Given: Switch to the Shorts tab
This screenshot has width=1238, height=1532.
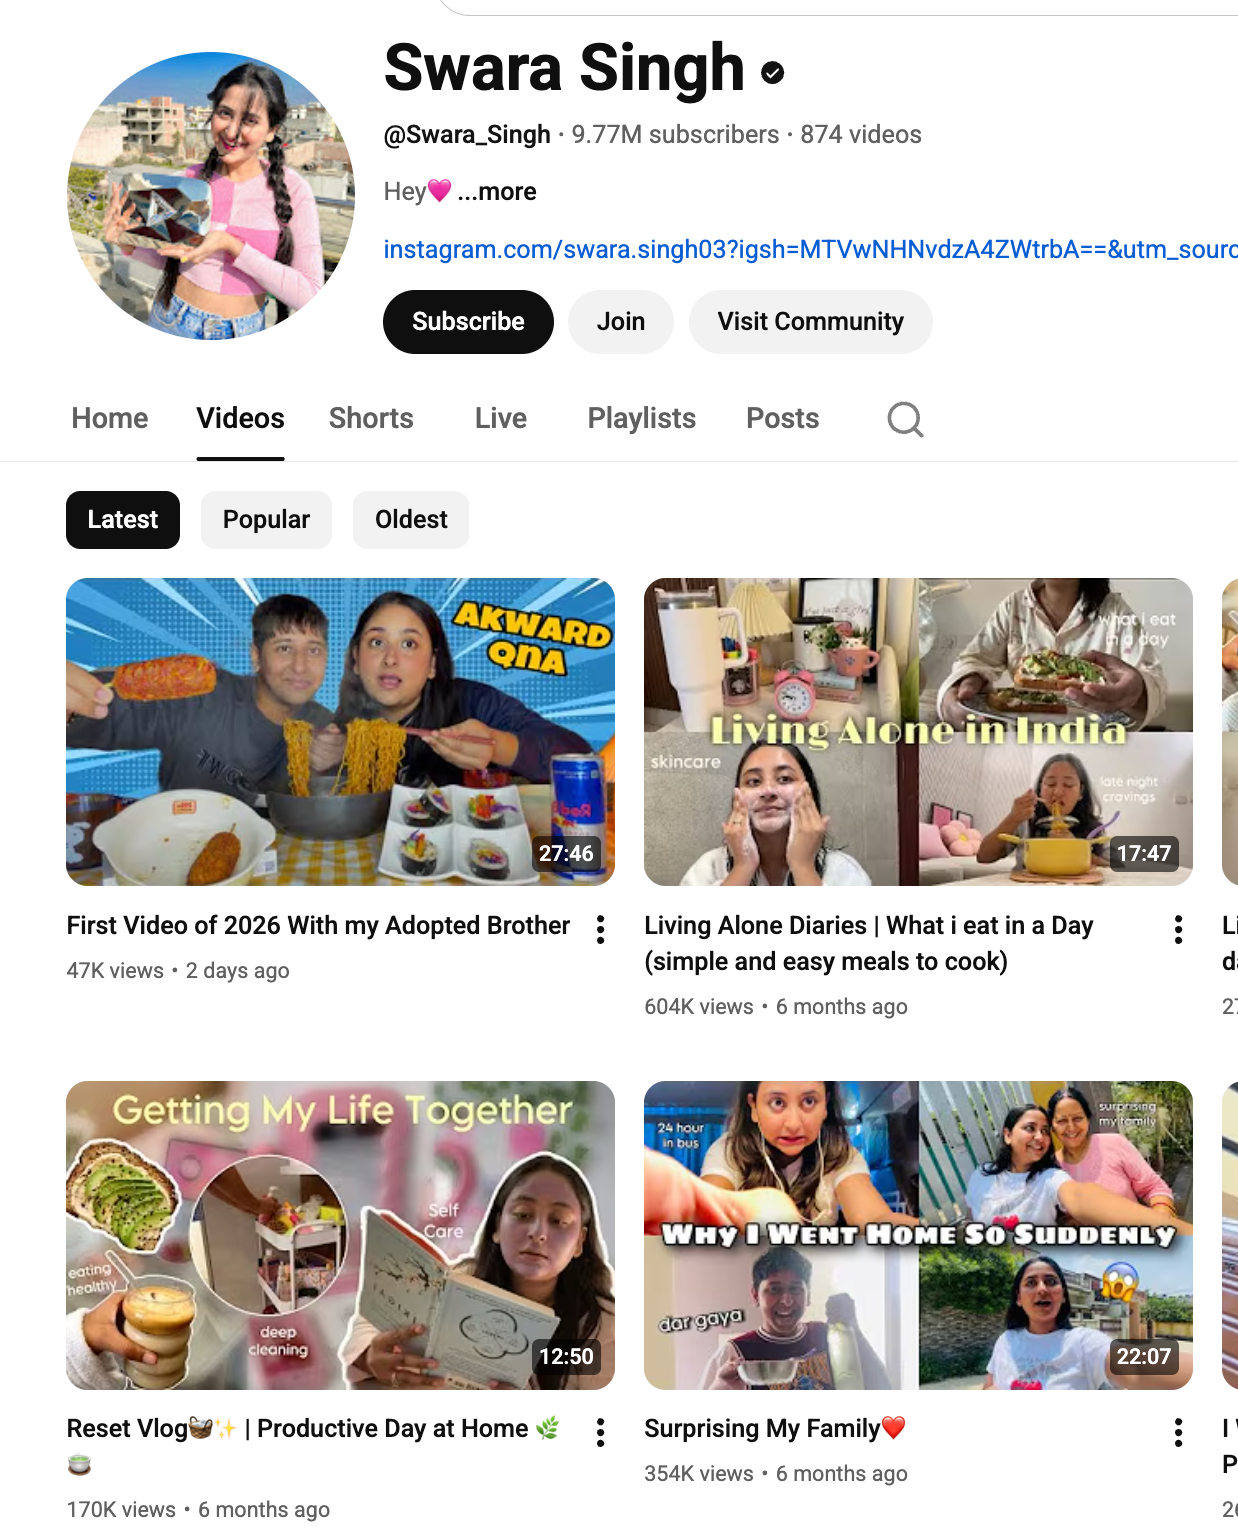Looking at the screenshot, I should (x=371, y=418).
